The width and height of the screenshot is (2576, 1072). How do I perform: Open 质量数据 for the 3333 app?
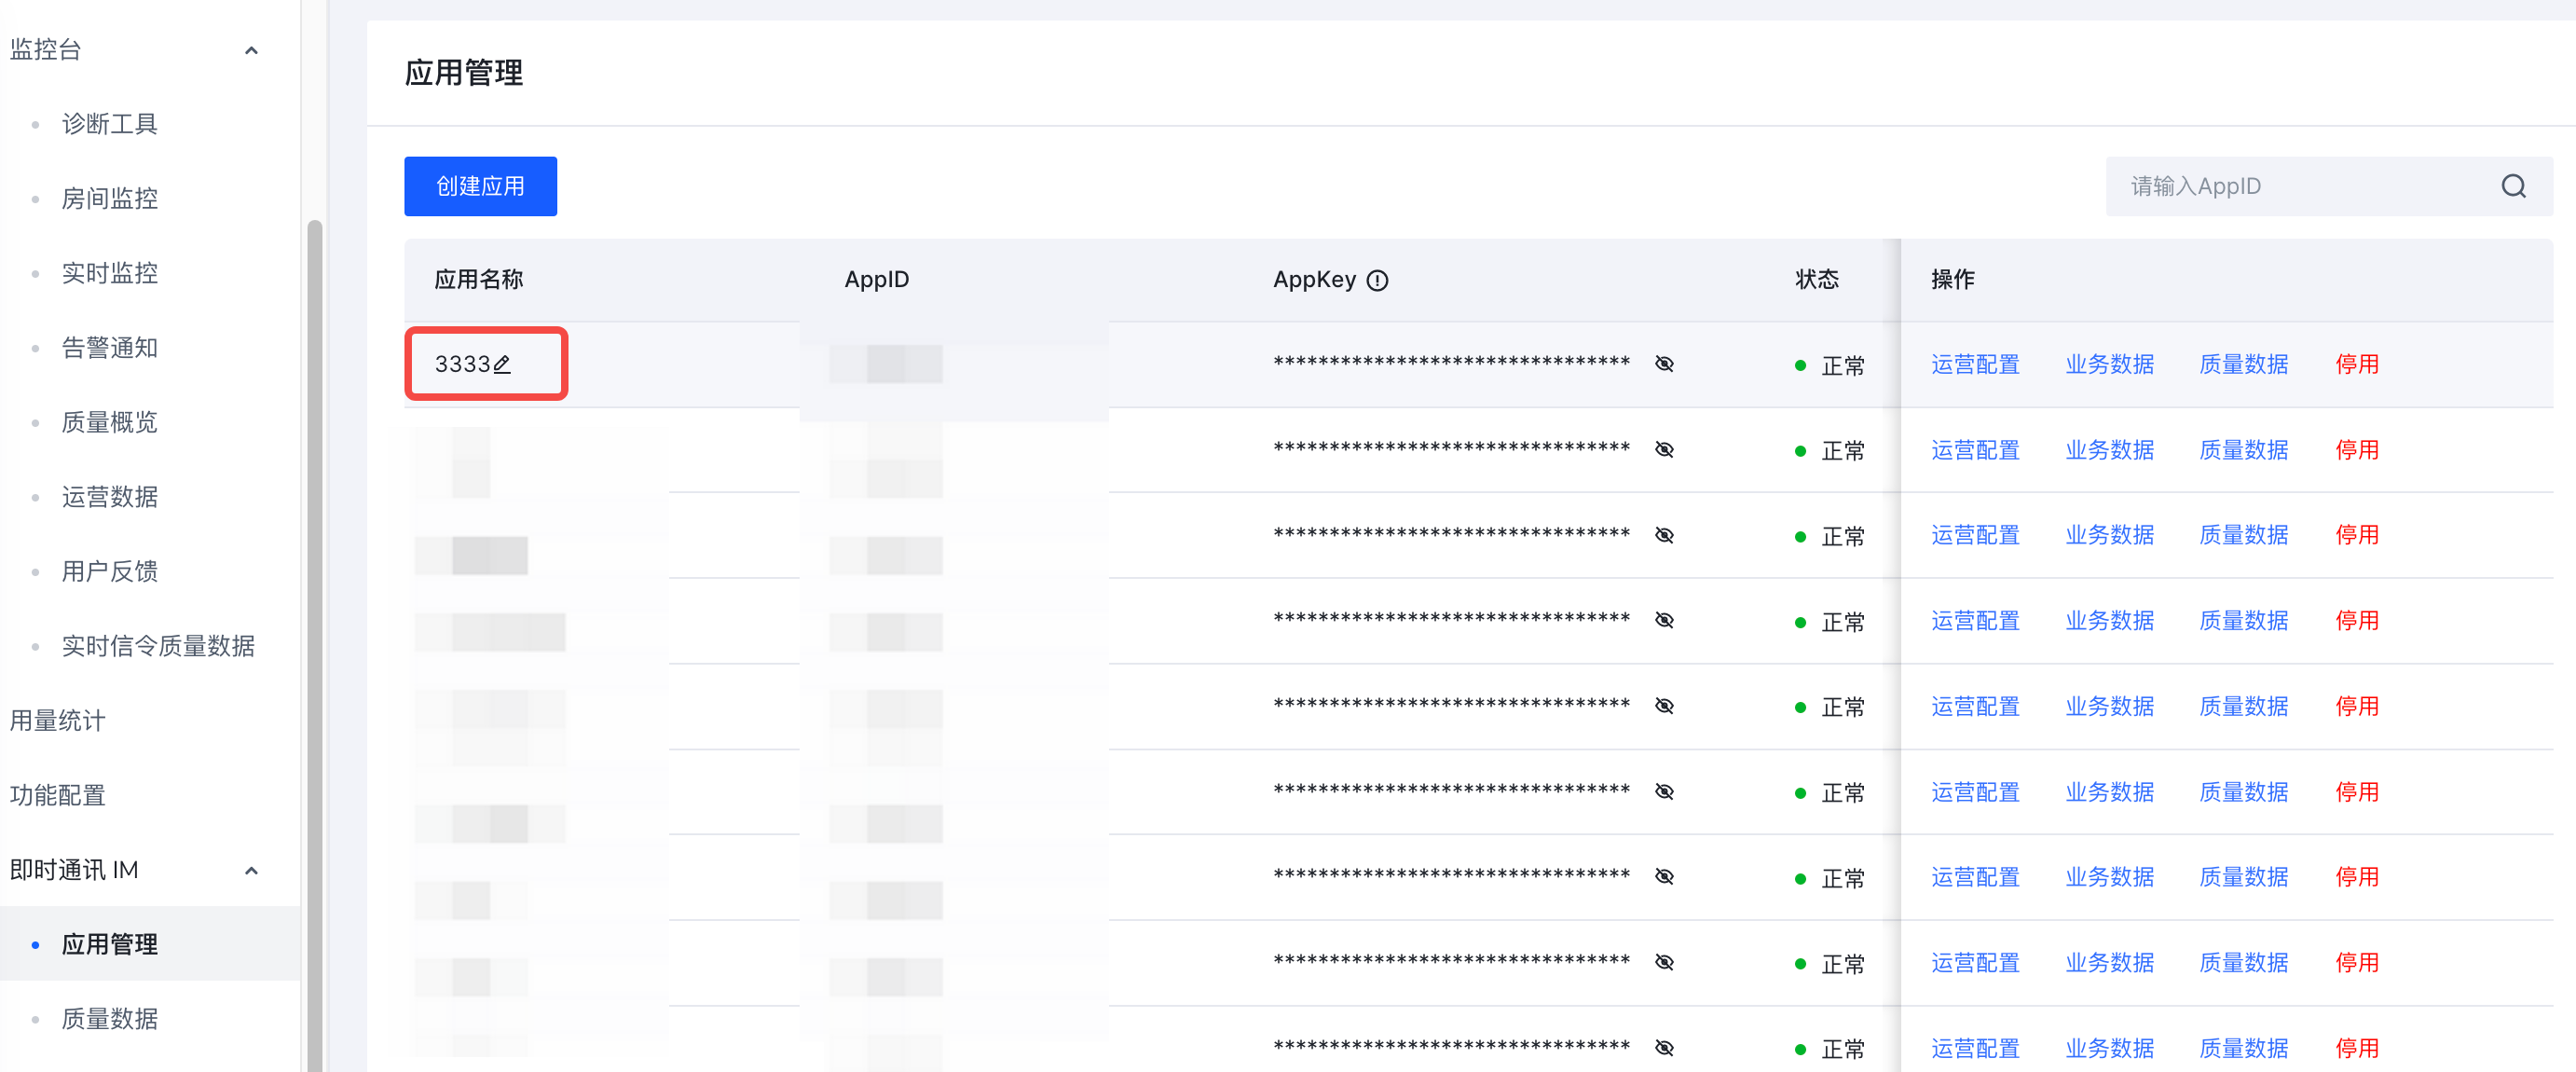(x=2243, y=364)
